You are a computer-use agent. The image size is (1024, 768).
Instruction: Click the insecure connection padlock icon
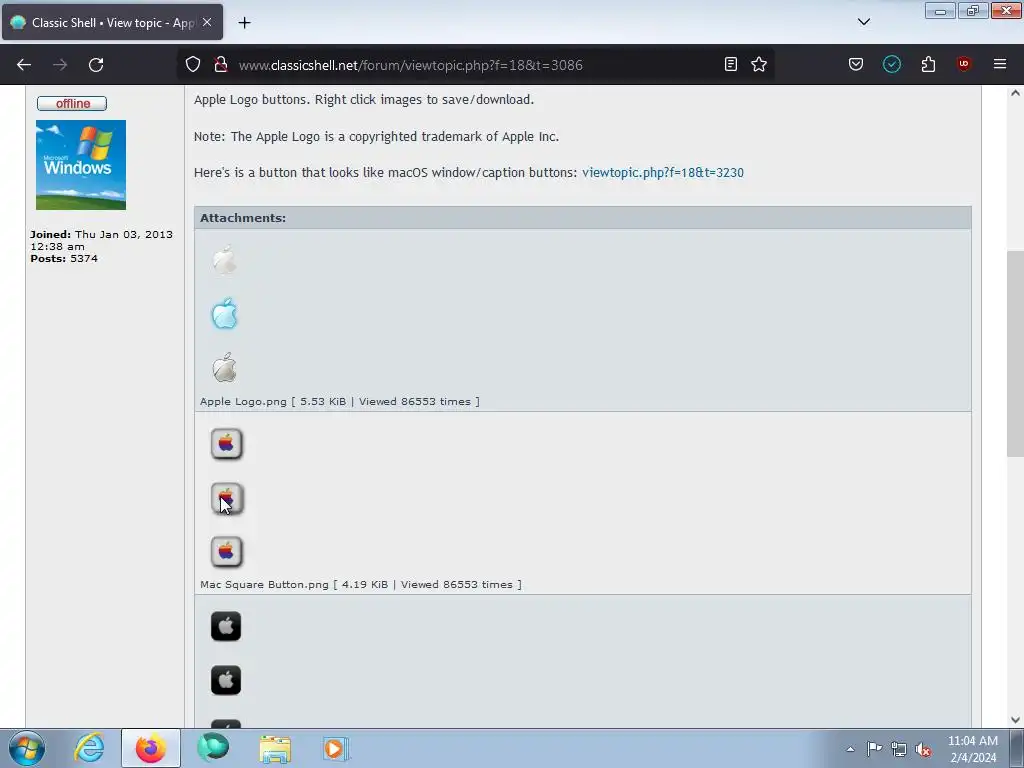(x=221, y=65)
